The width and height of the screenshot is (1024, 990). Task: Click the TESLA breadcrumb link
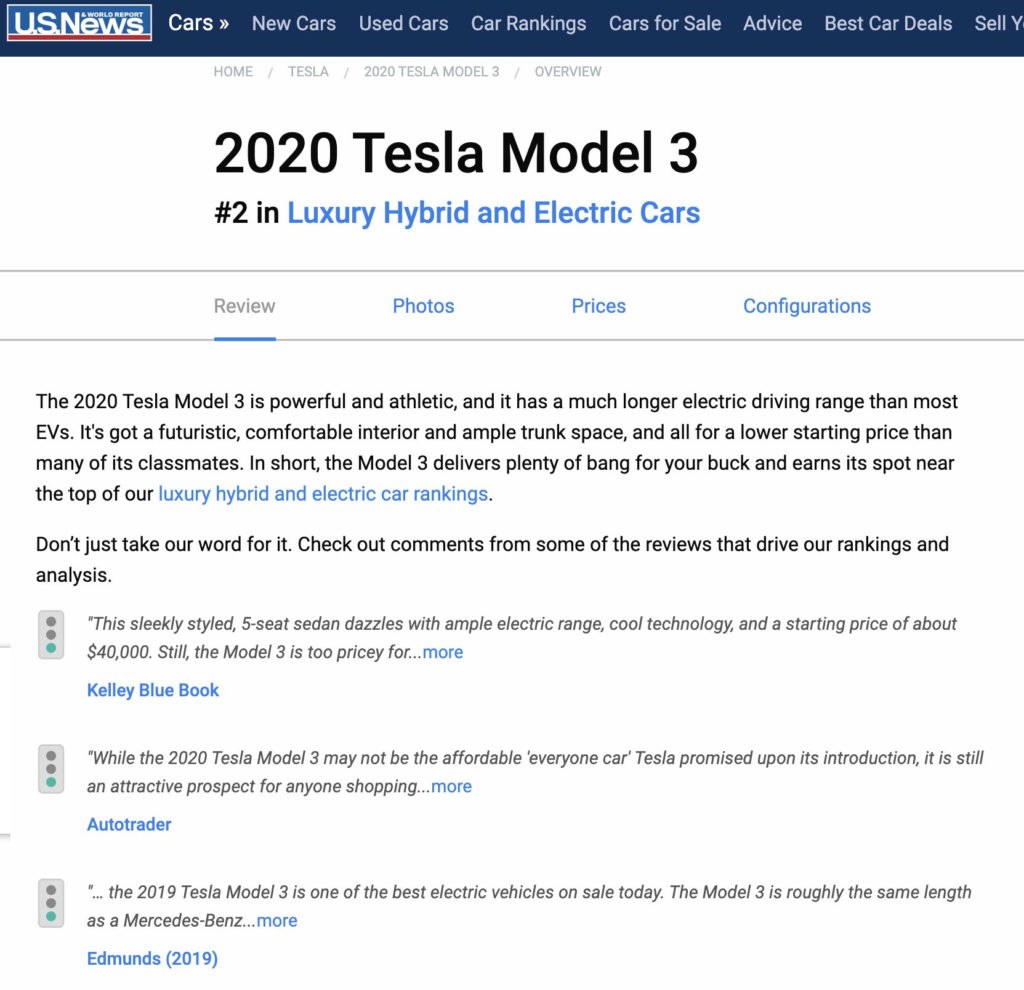click(x=308, y=72)
